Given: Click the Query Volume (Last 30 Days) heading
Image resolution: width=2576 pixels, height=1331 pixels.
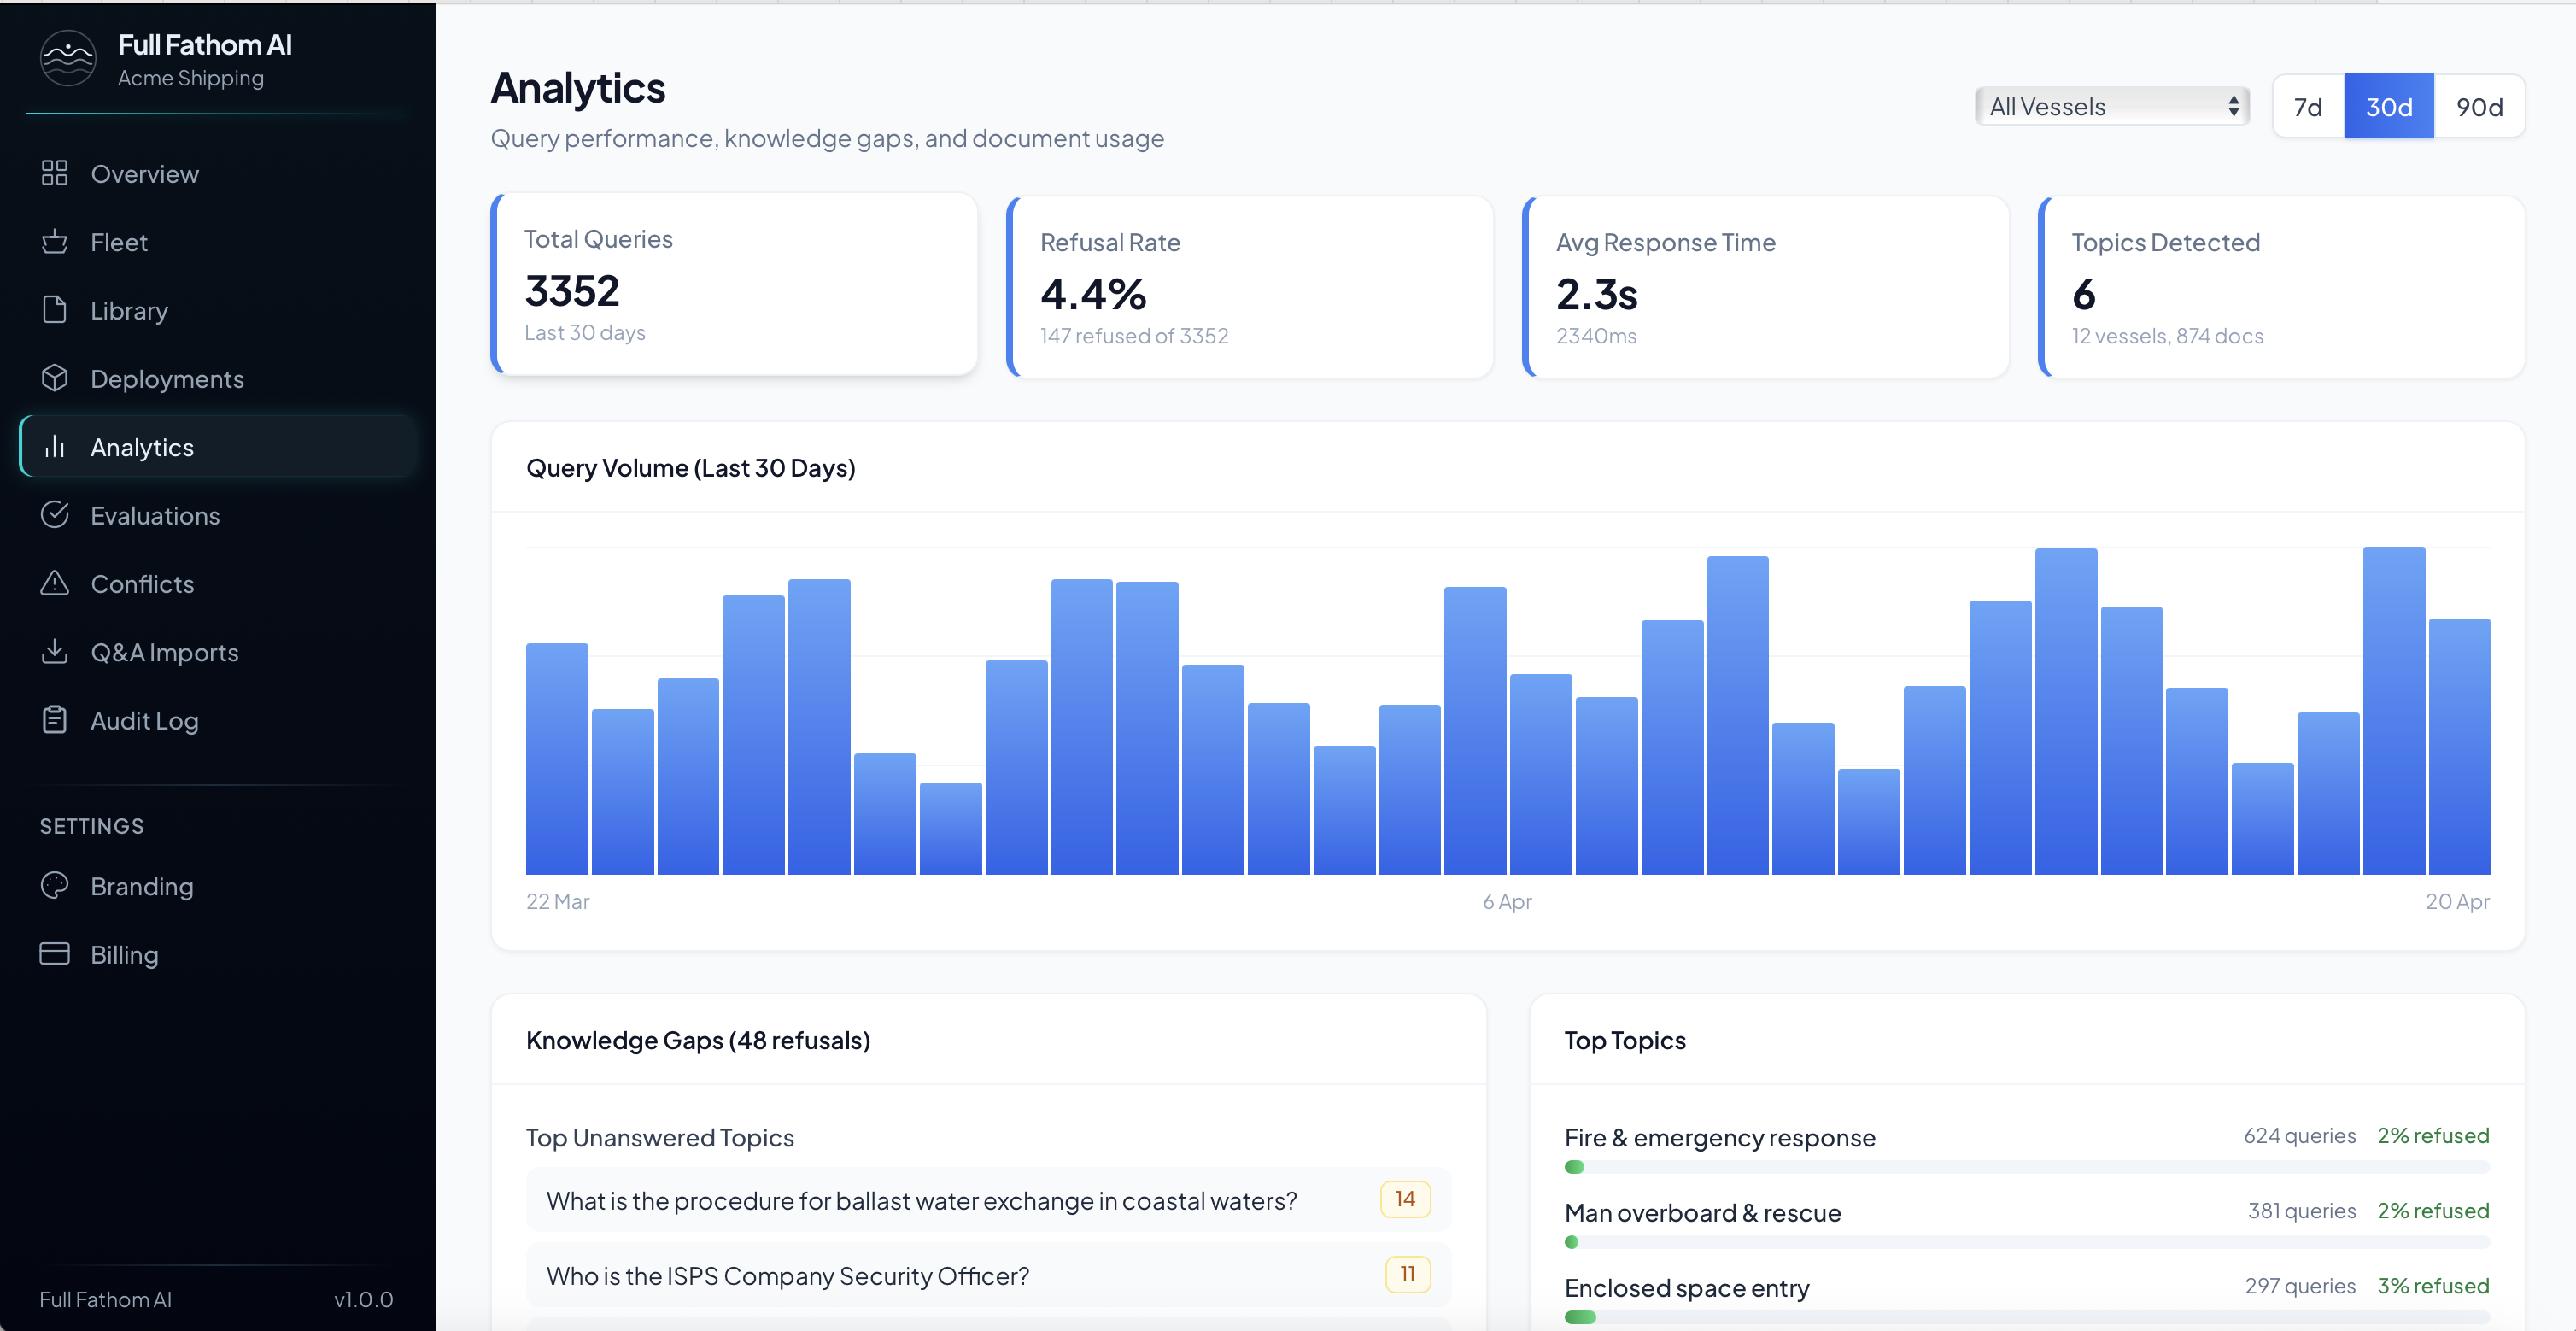Looking at the screenshot, I should (690, 467).
